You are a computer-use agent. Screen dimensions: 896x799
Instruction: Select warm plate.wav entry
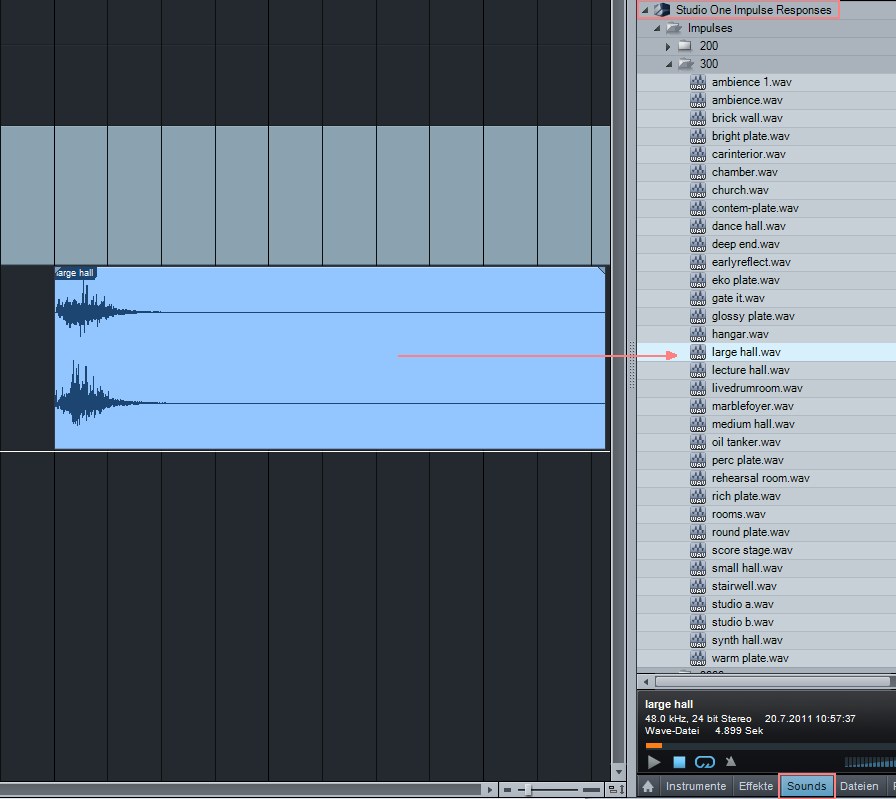[766, 658]
